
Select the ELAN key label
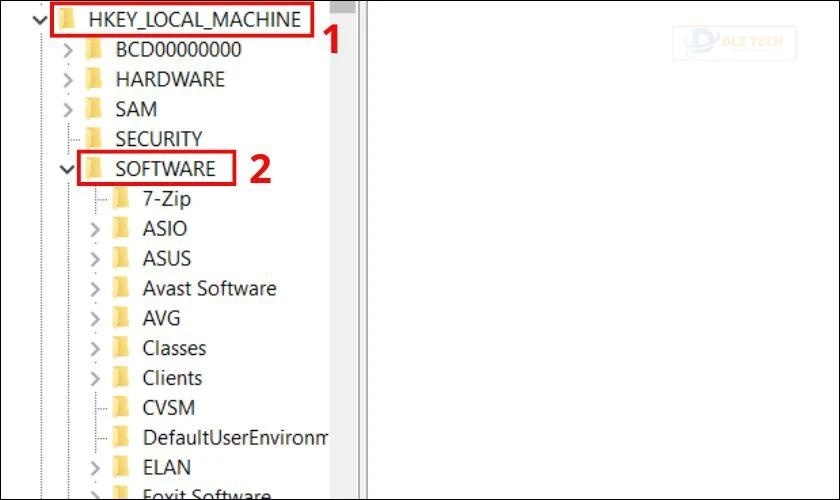click(x=167, y=468)
